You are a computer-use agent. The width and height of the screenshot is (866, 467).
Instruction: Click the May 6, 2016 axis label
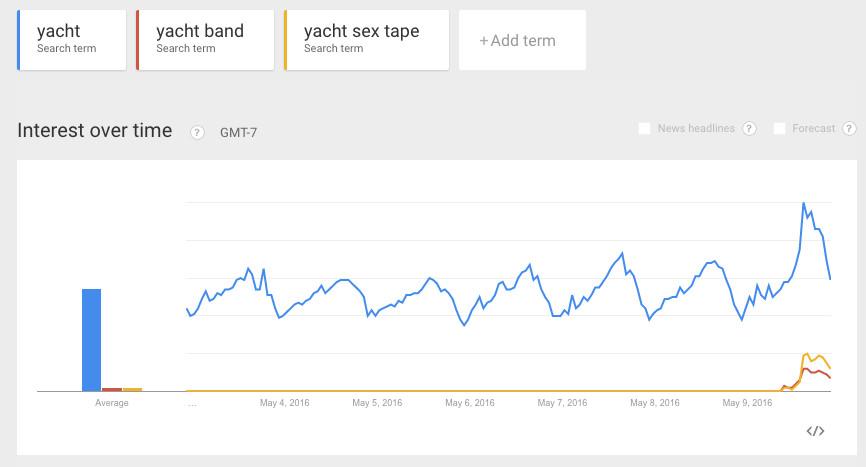click(471, 403)
